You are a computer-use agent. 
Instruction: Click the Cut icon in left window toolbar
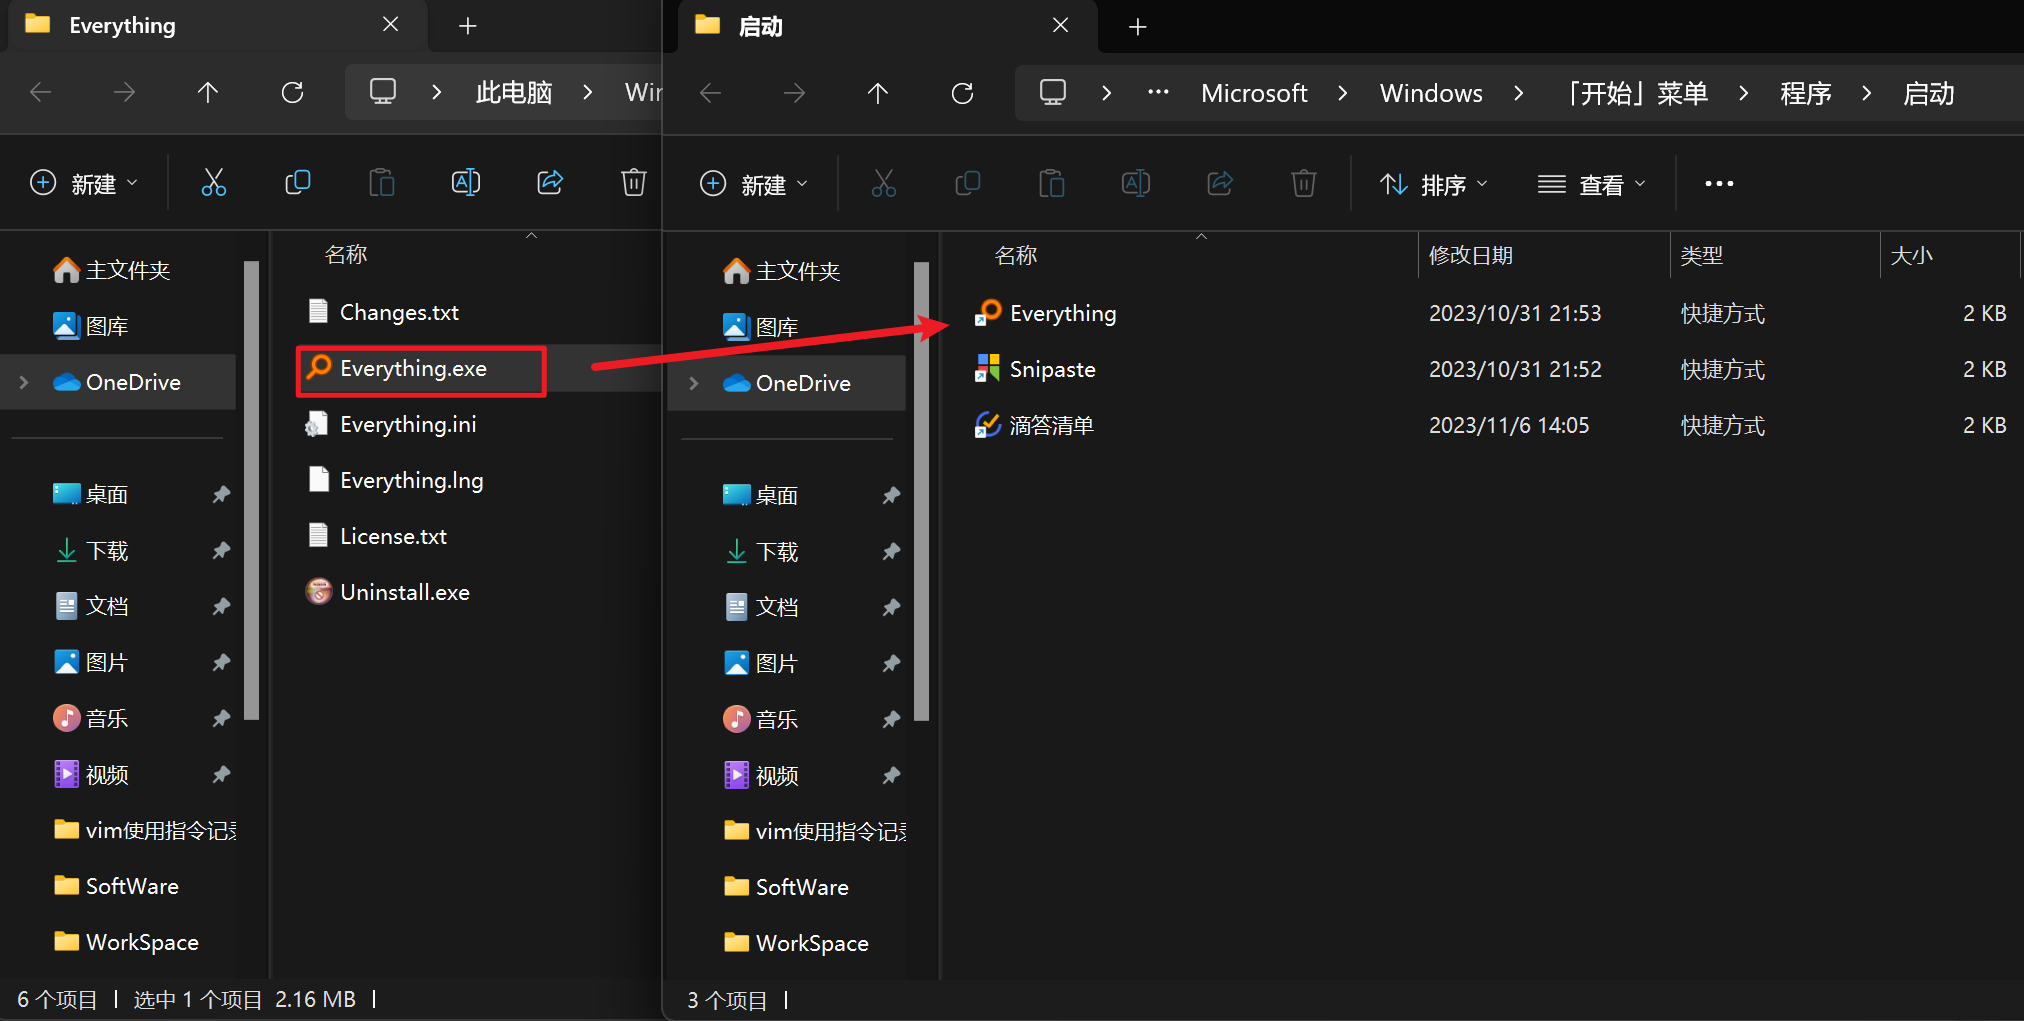[213, 182]
